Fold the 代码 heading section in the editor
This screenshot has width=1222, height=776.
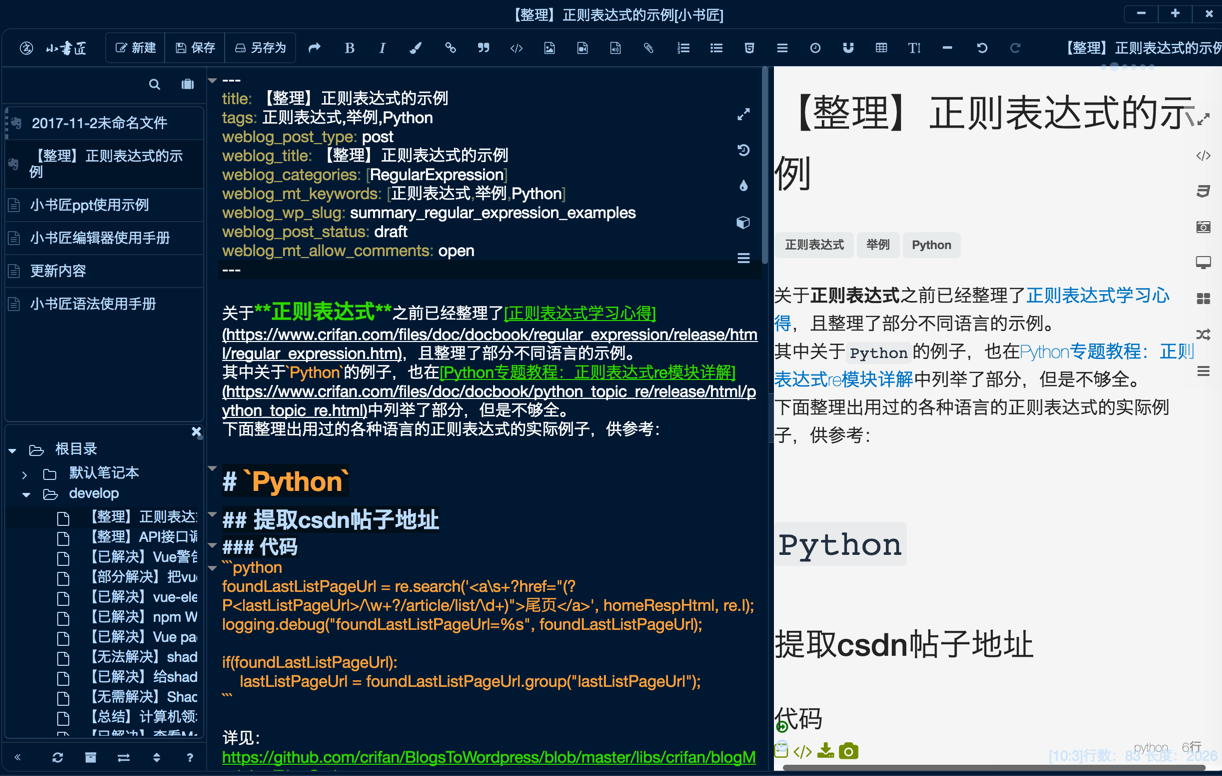tap(212, 546)
